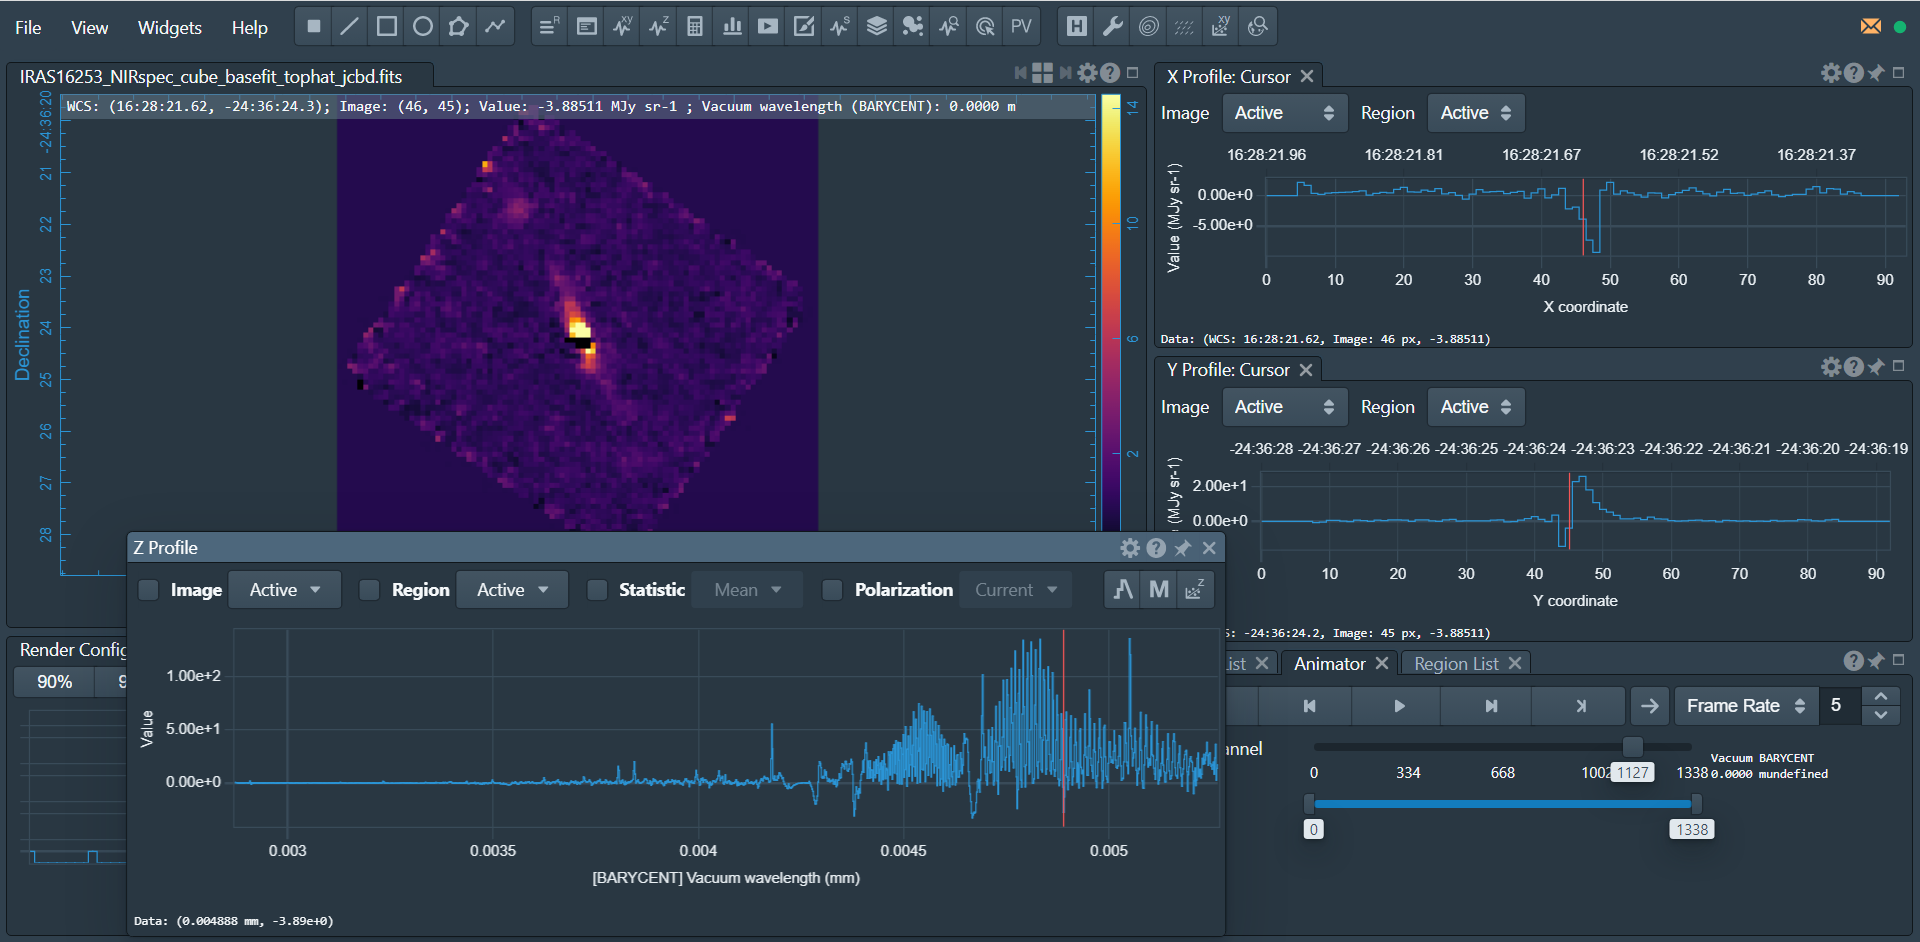The image size is (1920, 942).
Task: Pin the Z Profile floating widget
Action: tap(1183, 548)
